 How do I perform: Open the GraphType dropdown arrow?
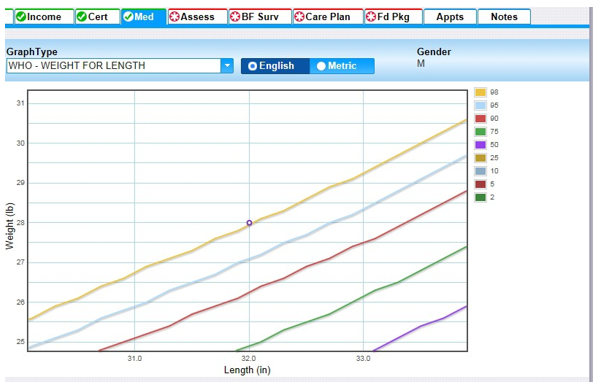pos(227,66)
